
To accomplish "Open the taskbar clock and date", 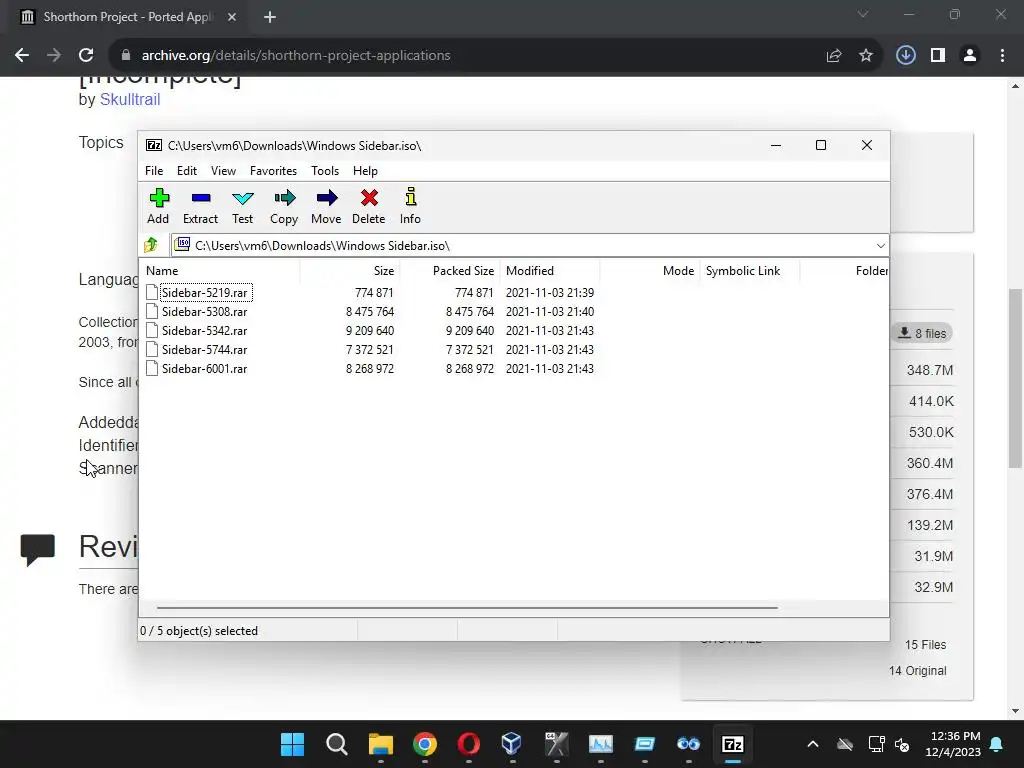I will (x=953, y=744).
